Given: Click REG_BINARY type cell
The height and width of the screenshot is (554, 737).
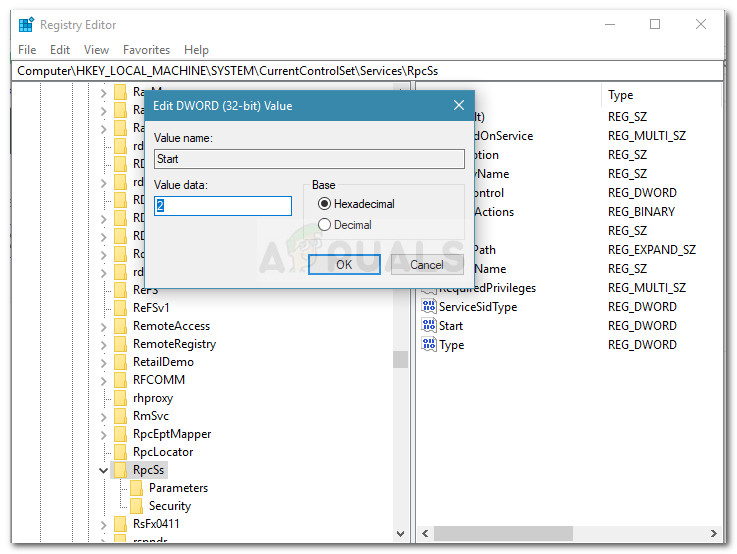Looking at the screenshot, I should 641,212.
